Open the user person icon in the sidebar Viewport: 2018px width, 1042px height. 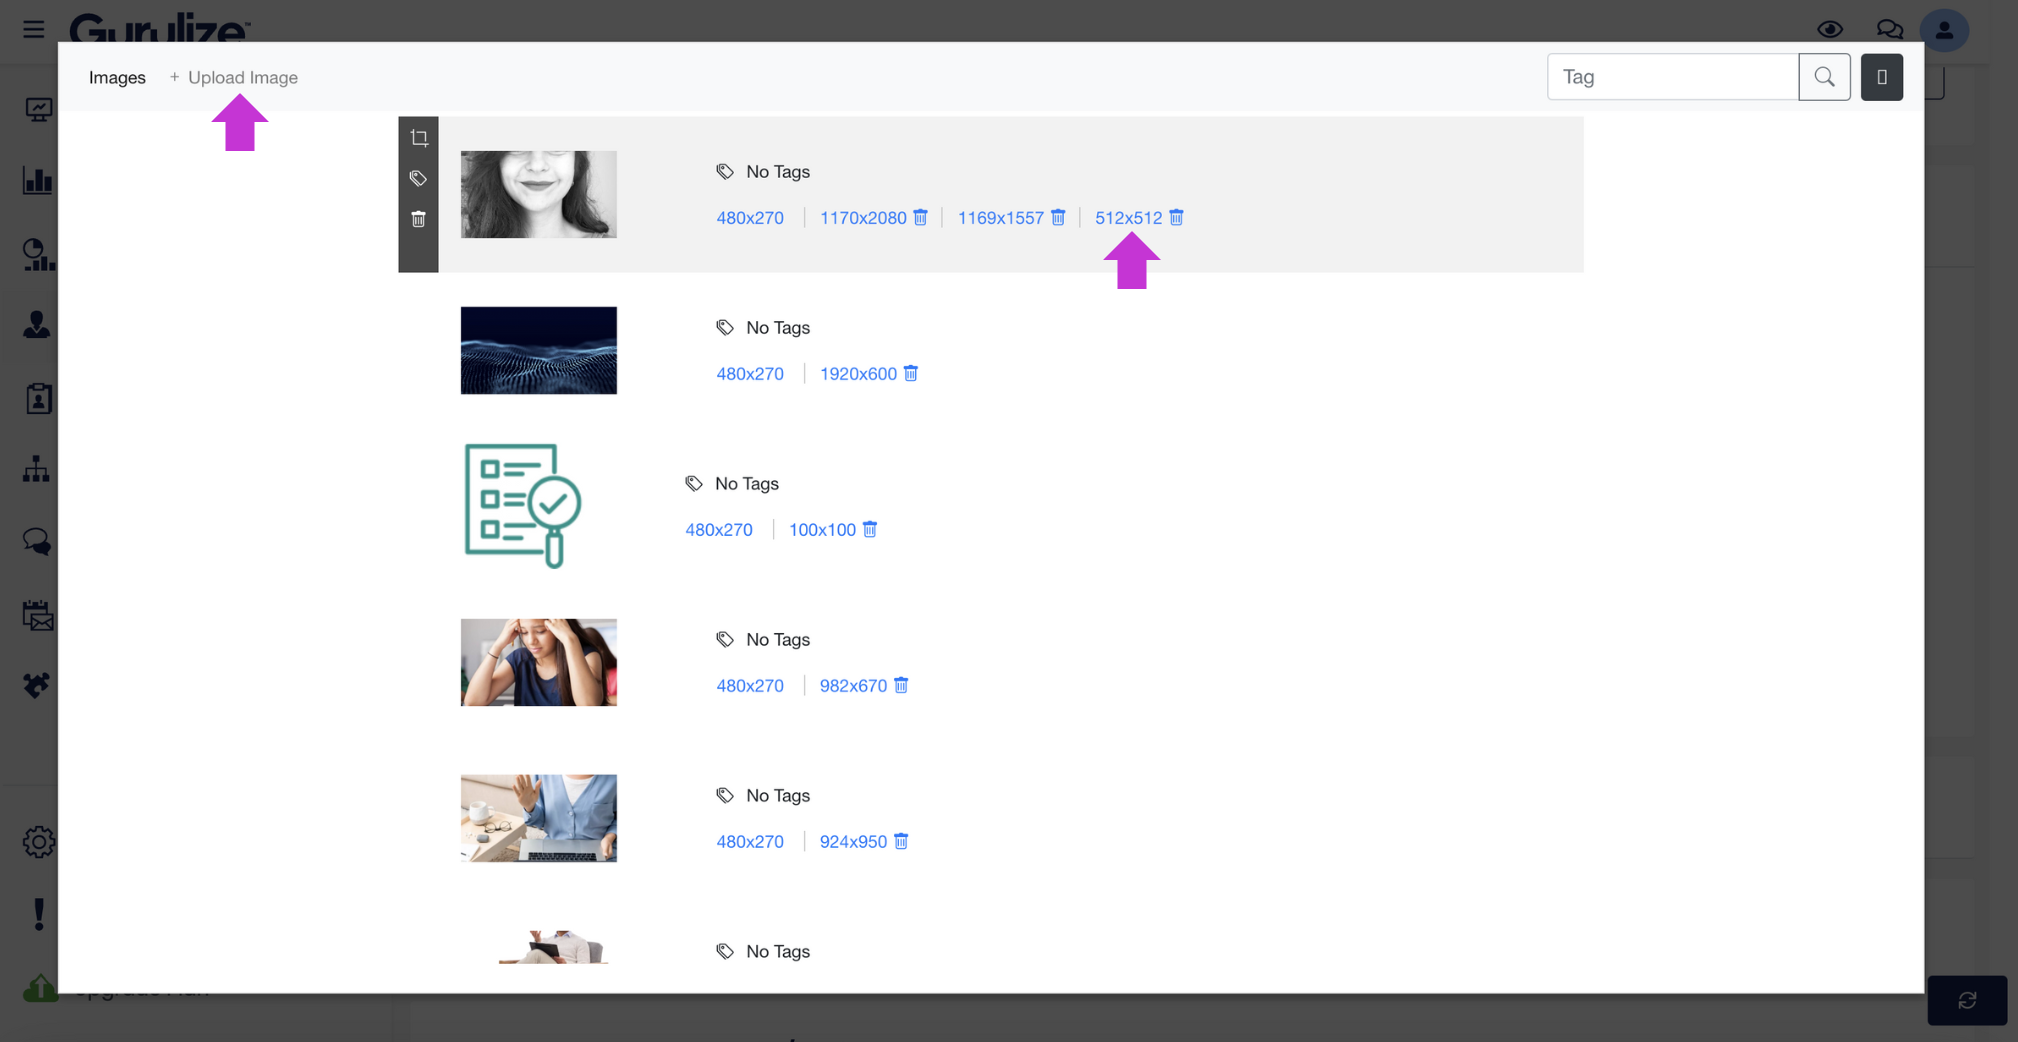click(x=37, y=325)
